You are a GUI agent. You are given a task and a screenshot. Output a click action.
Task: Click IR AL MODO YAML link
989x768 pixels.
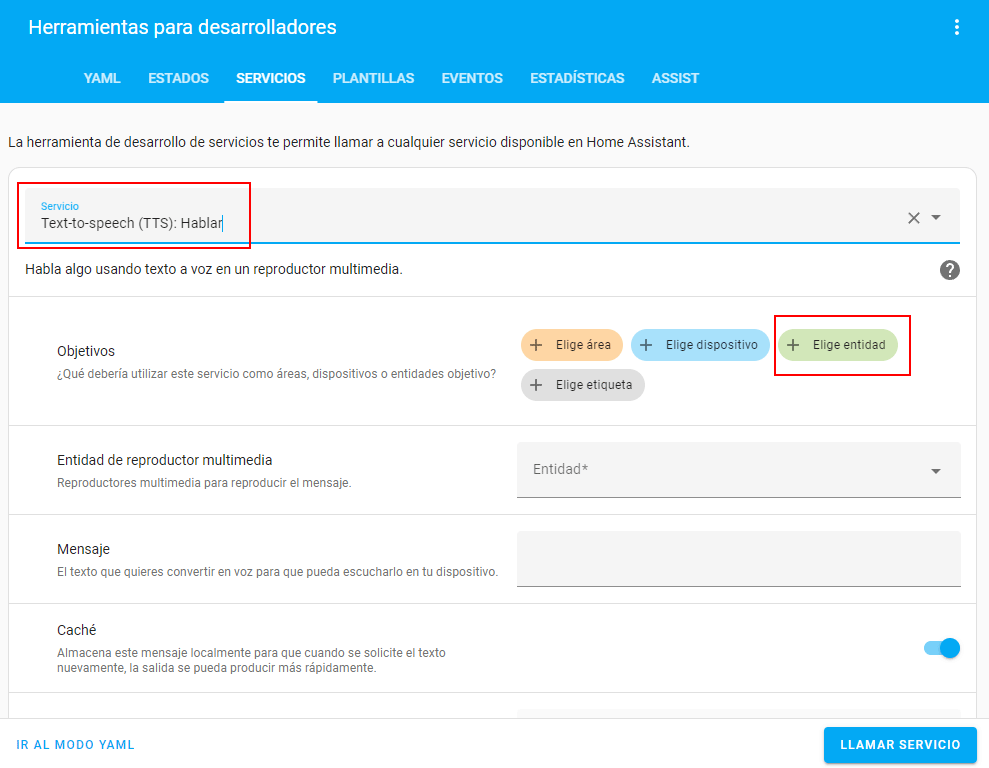pos(76,745)
